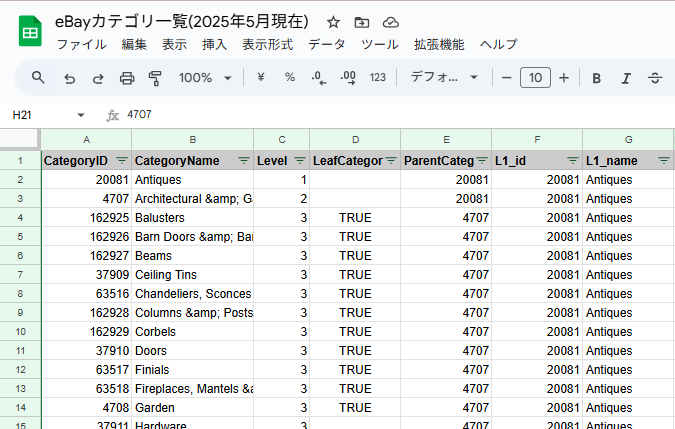Star this spreadsheet document
The image size is (675, 429).
333,22
